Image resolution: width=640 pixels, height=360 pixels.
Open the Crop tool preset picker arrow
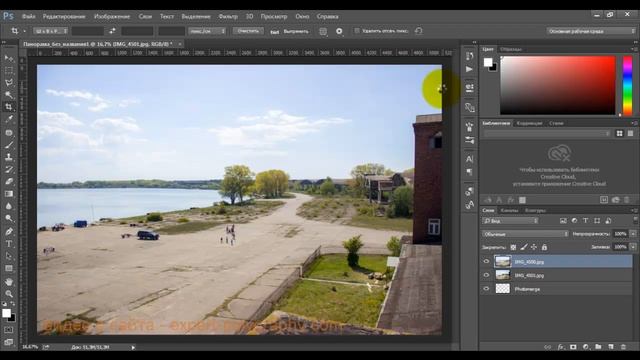tap(24, 31)
